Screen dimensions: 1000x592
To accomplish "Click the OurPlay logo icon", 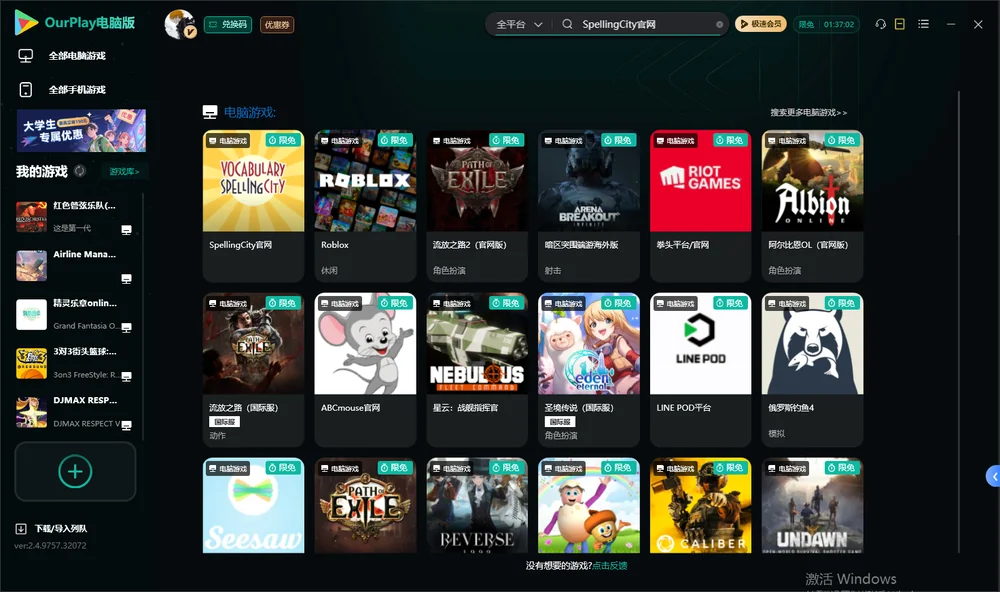I will (26, 22).
